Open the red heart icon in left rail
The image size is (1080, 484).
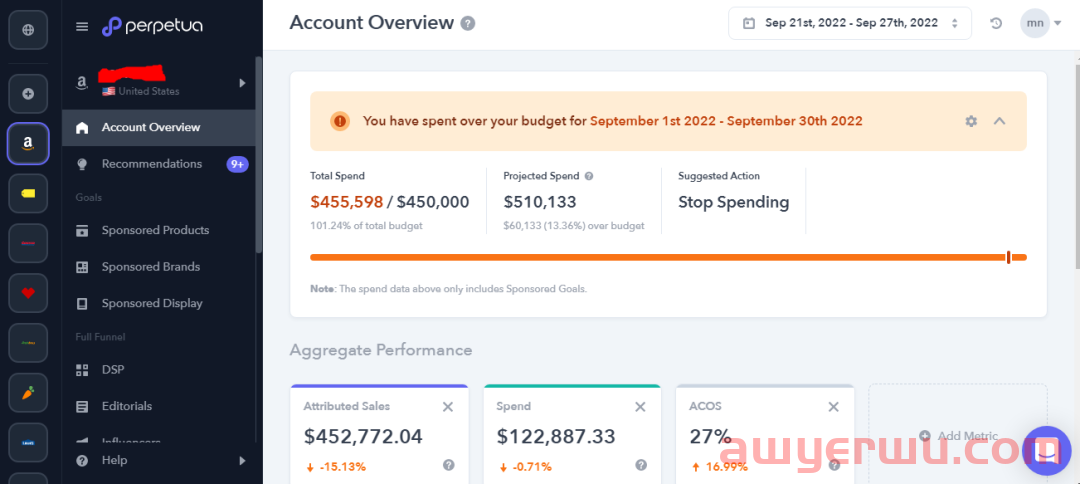tap(28, 293)
